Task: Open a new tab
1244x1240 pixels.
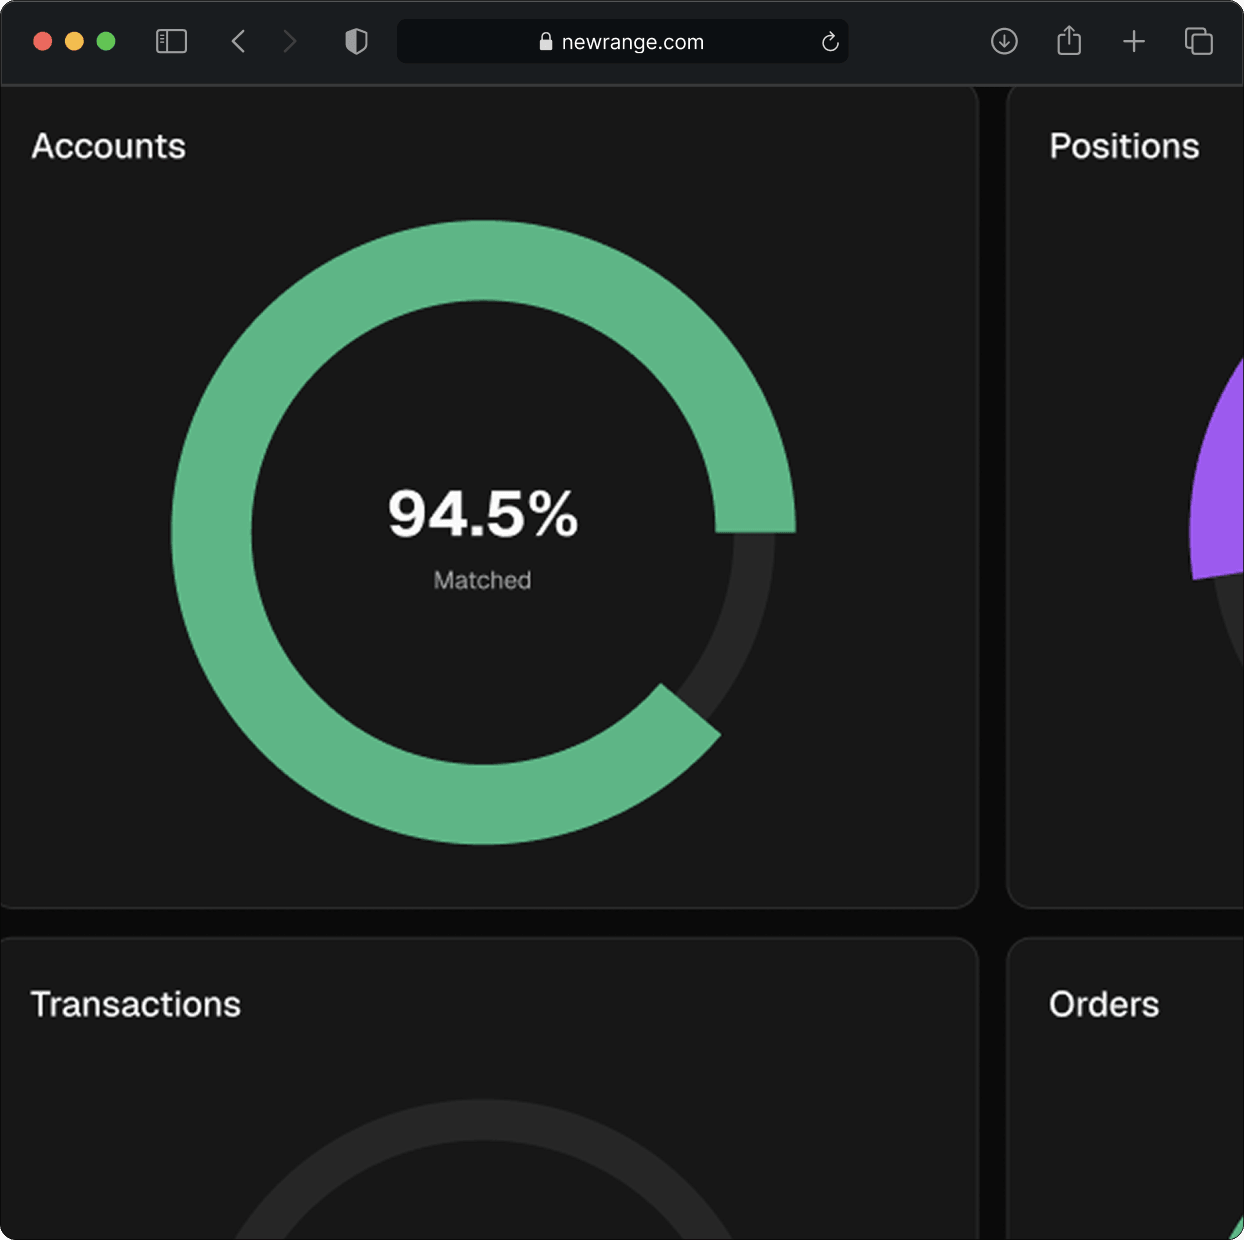Action: pyautogui.click(x=1133, y=41)
